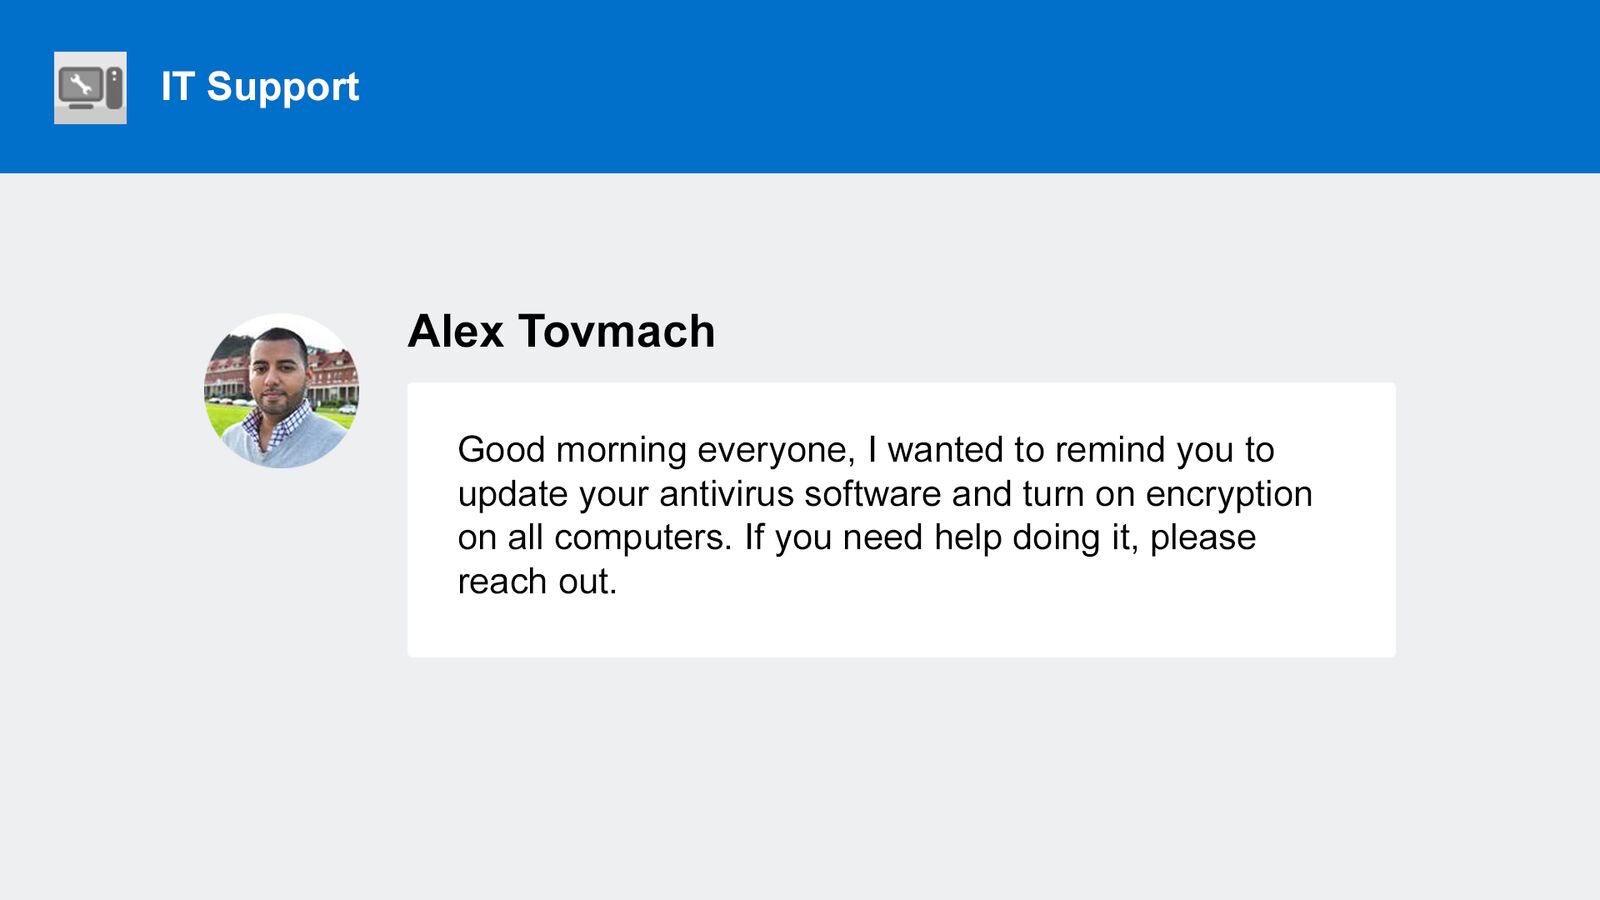This screenshot has width=1600, height=900.
Task: Select the IT Support header title
Action: click(x=260, y=87)
